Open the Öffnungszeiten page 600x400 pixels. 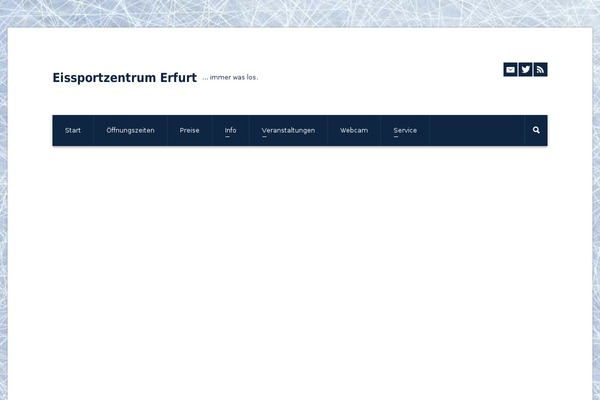pos(130,131)
